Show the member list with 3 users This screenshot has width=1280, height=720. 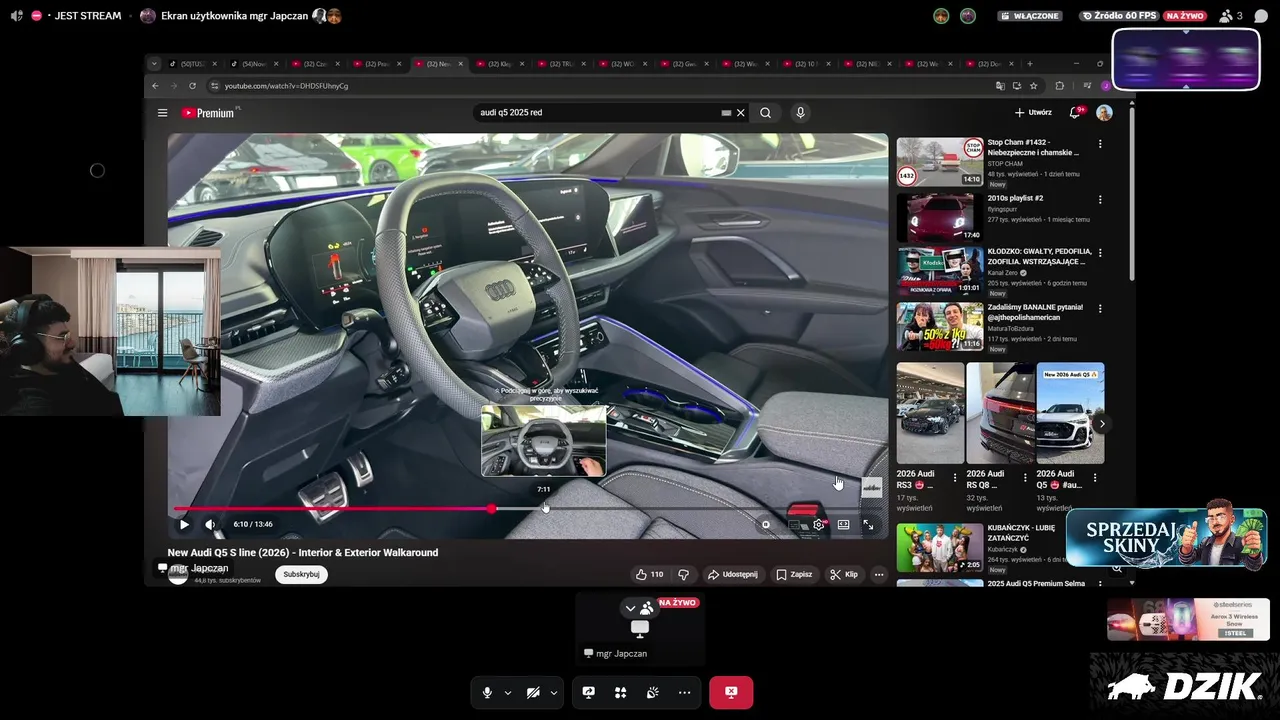point(1231,16)
